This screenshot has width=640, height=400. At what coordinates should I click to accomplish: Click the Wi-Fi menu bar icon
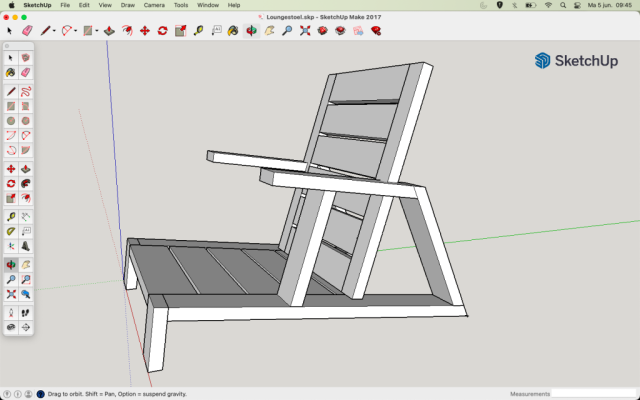(548, 5)
